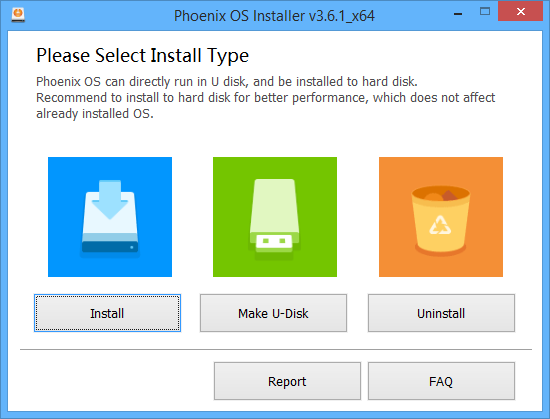Click the horizontal separator above Report
Viewport: 550px width, 419px height.
276,349
